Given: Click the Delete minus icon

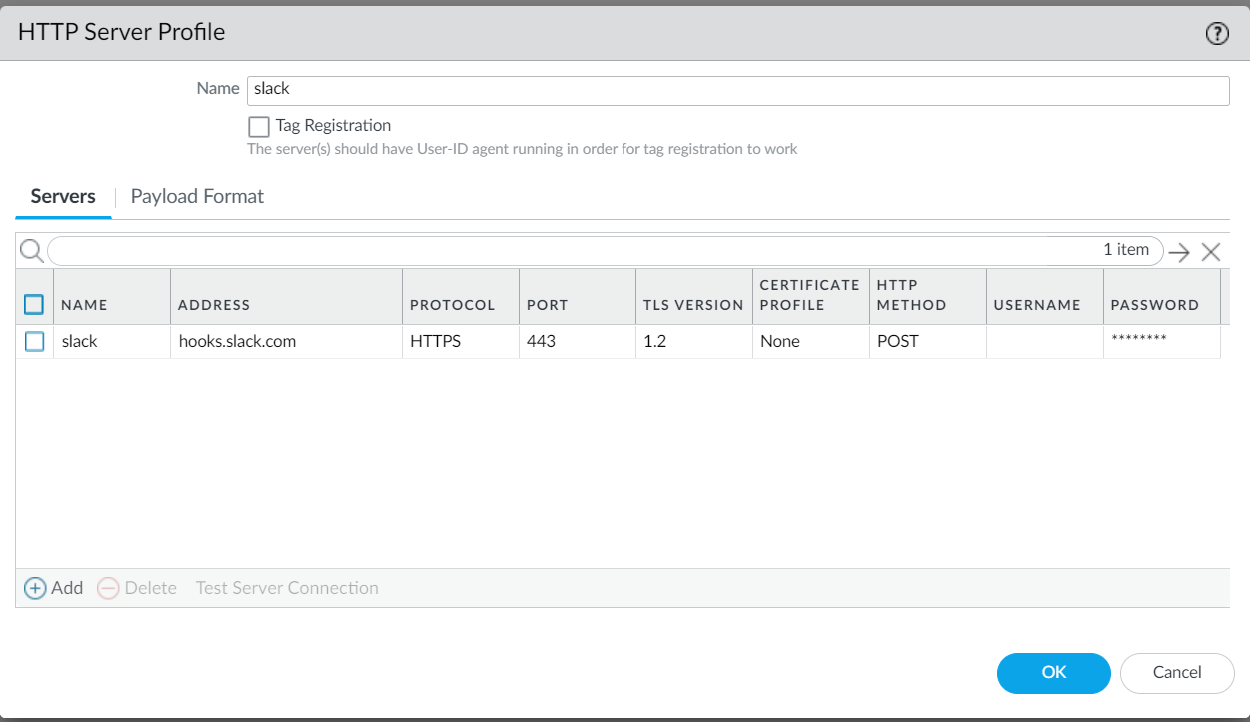Looking at the screenshot, I should point(108,588).
